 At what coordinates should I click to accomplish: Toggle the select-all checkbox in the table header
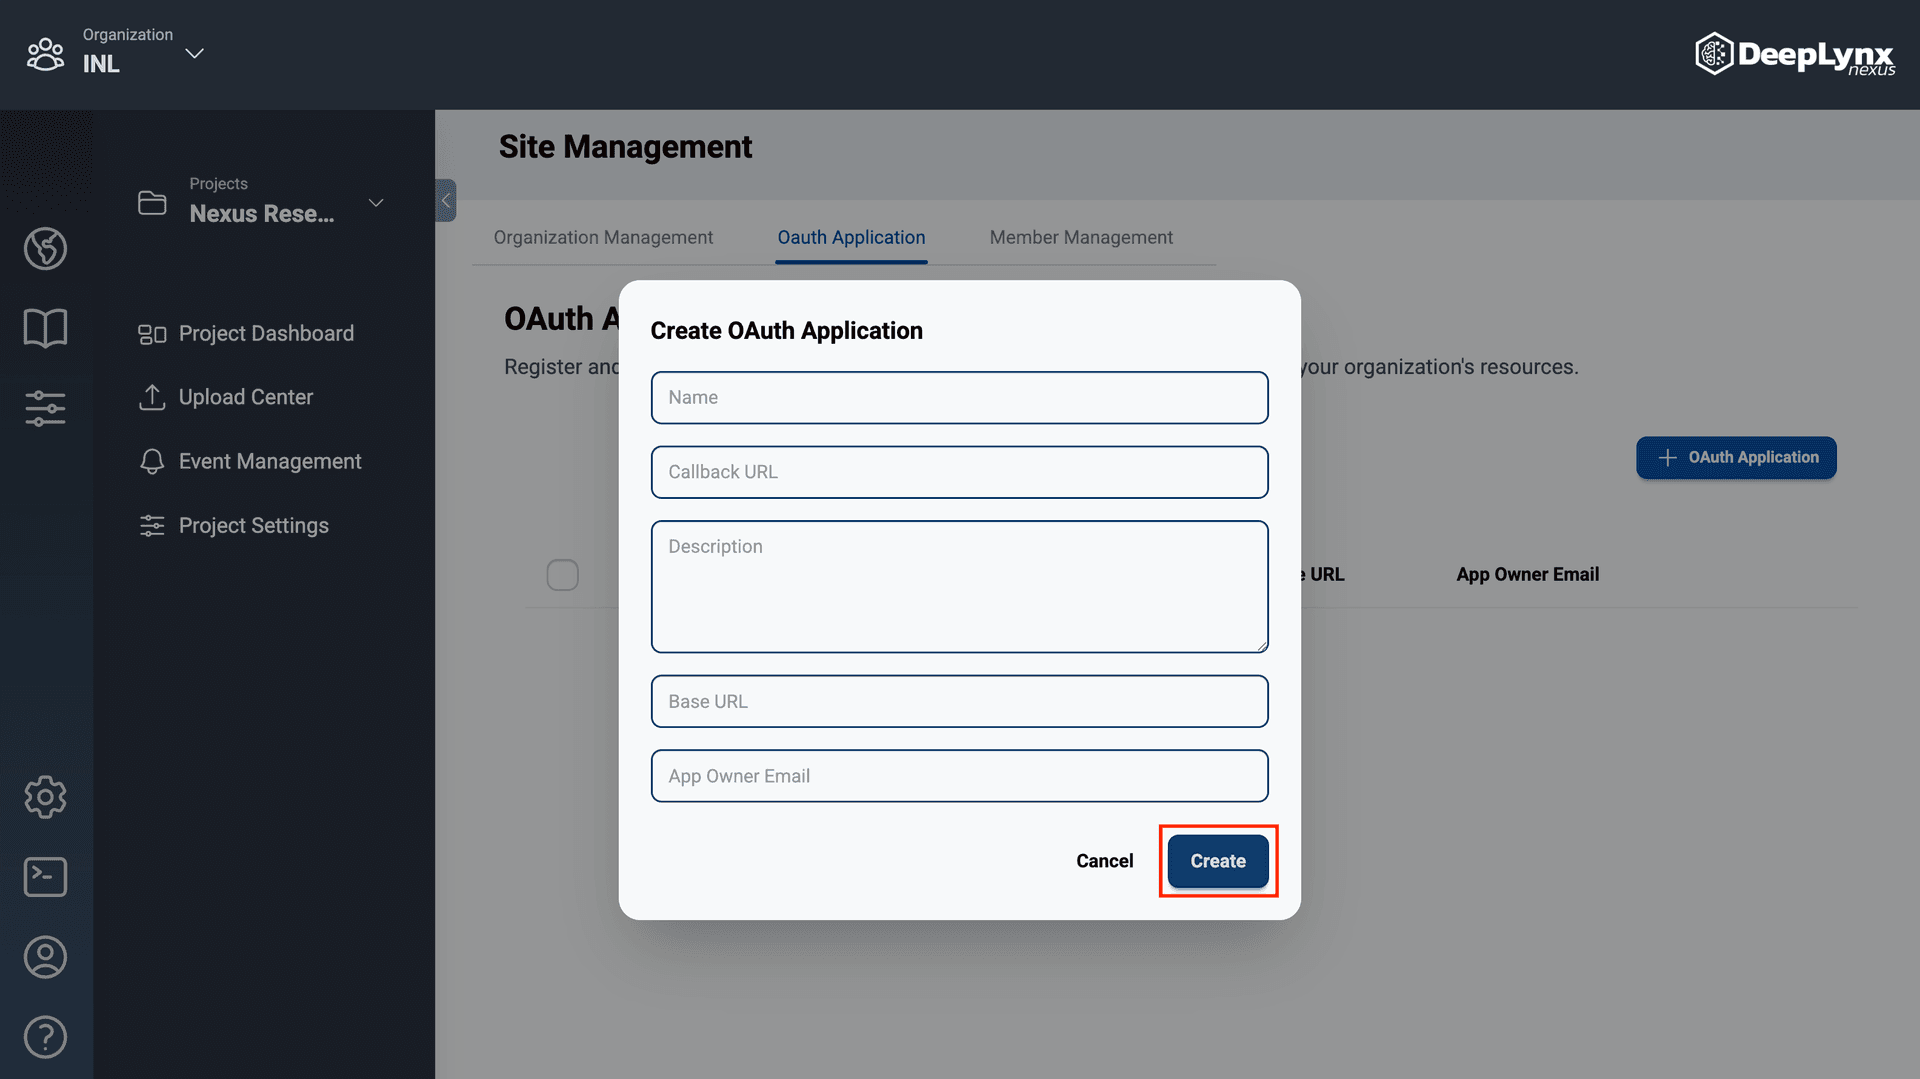pos(562,575)
